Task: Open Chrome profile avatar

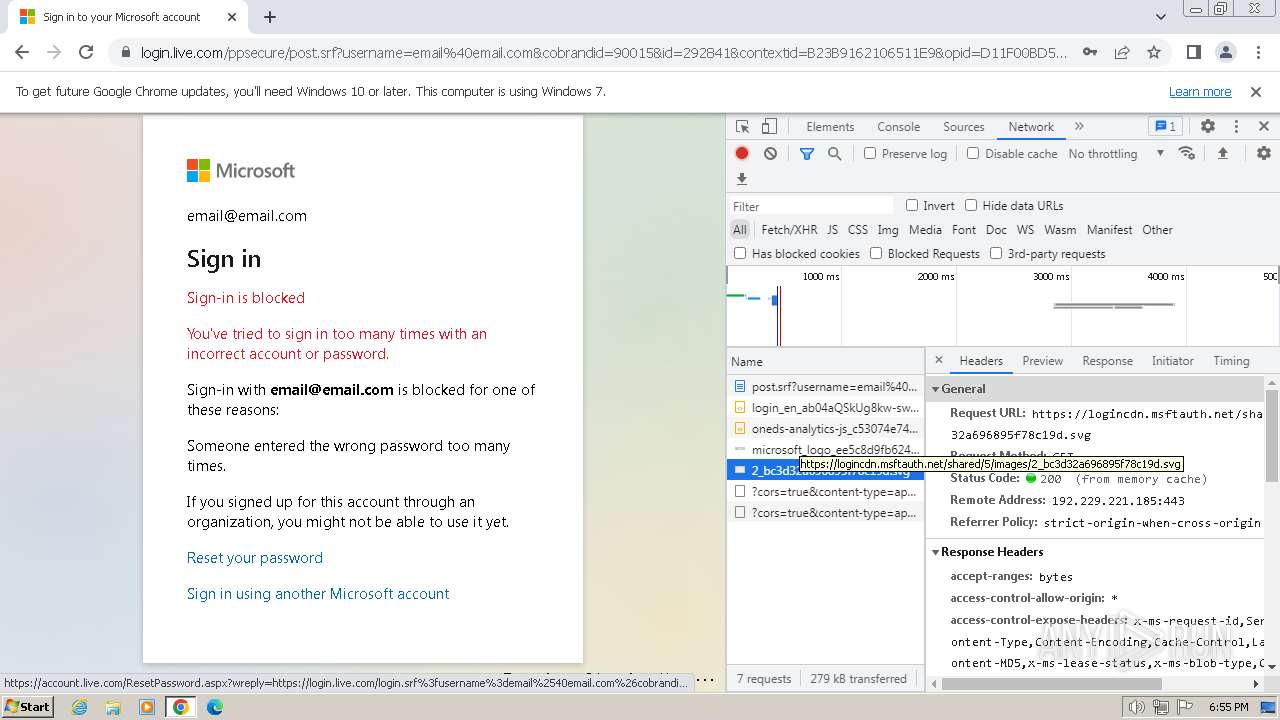Action: pos(1226,53)
